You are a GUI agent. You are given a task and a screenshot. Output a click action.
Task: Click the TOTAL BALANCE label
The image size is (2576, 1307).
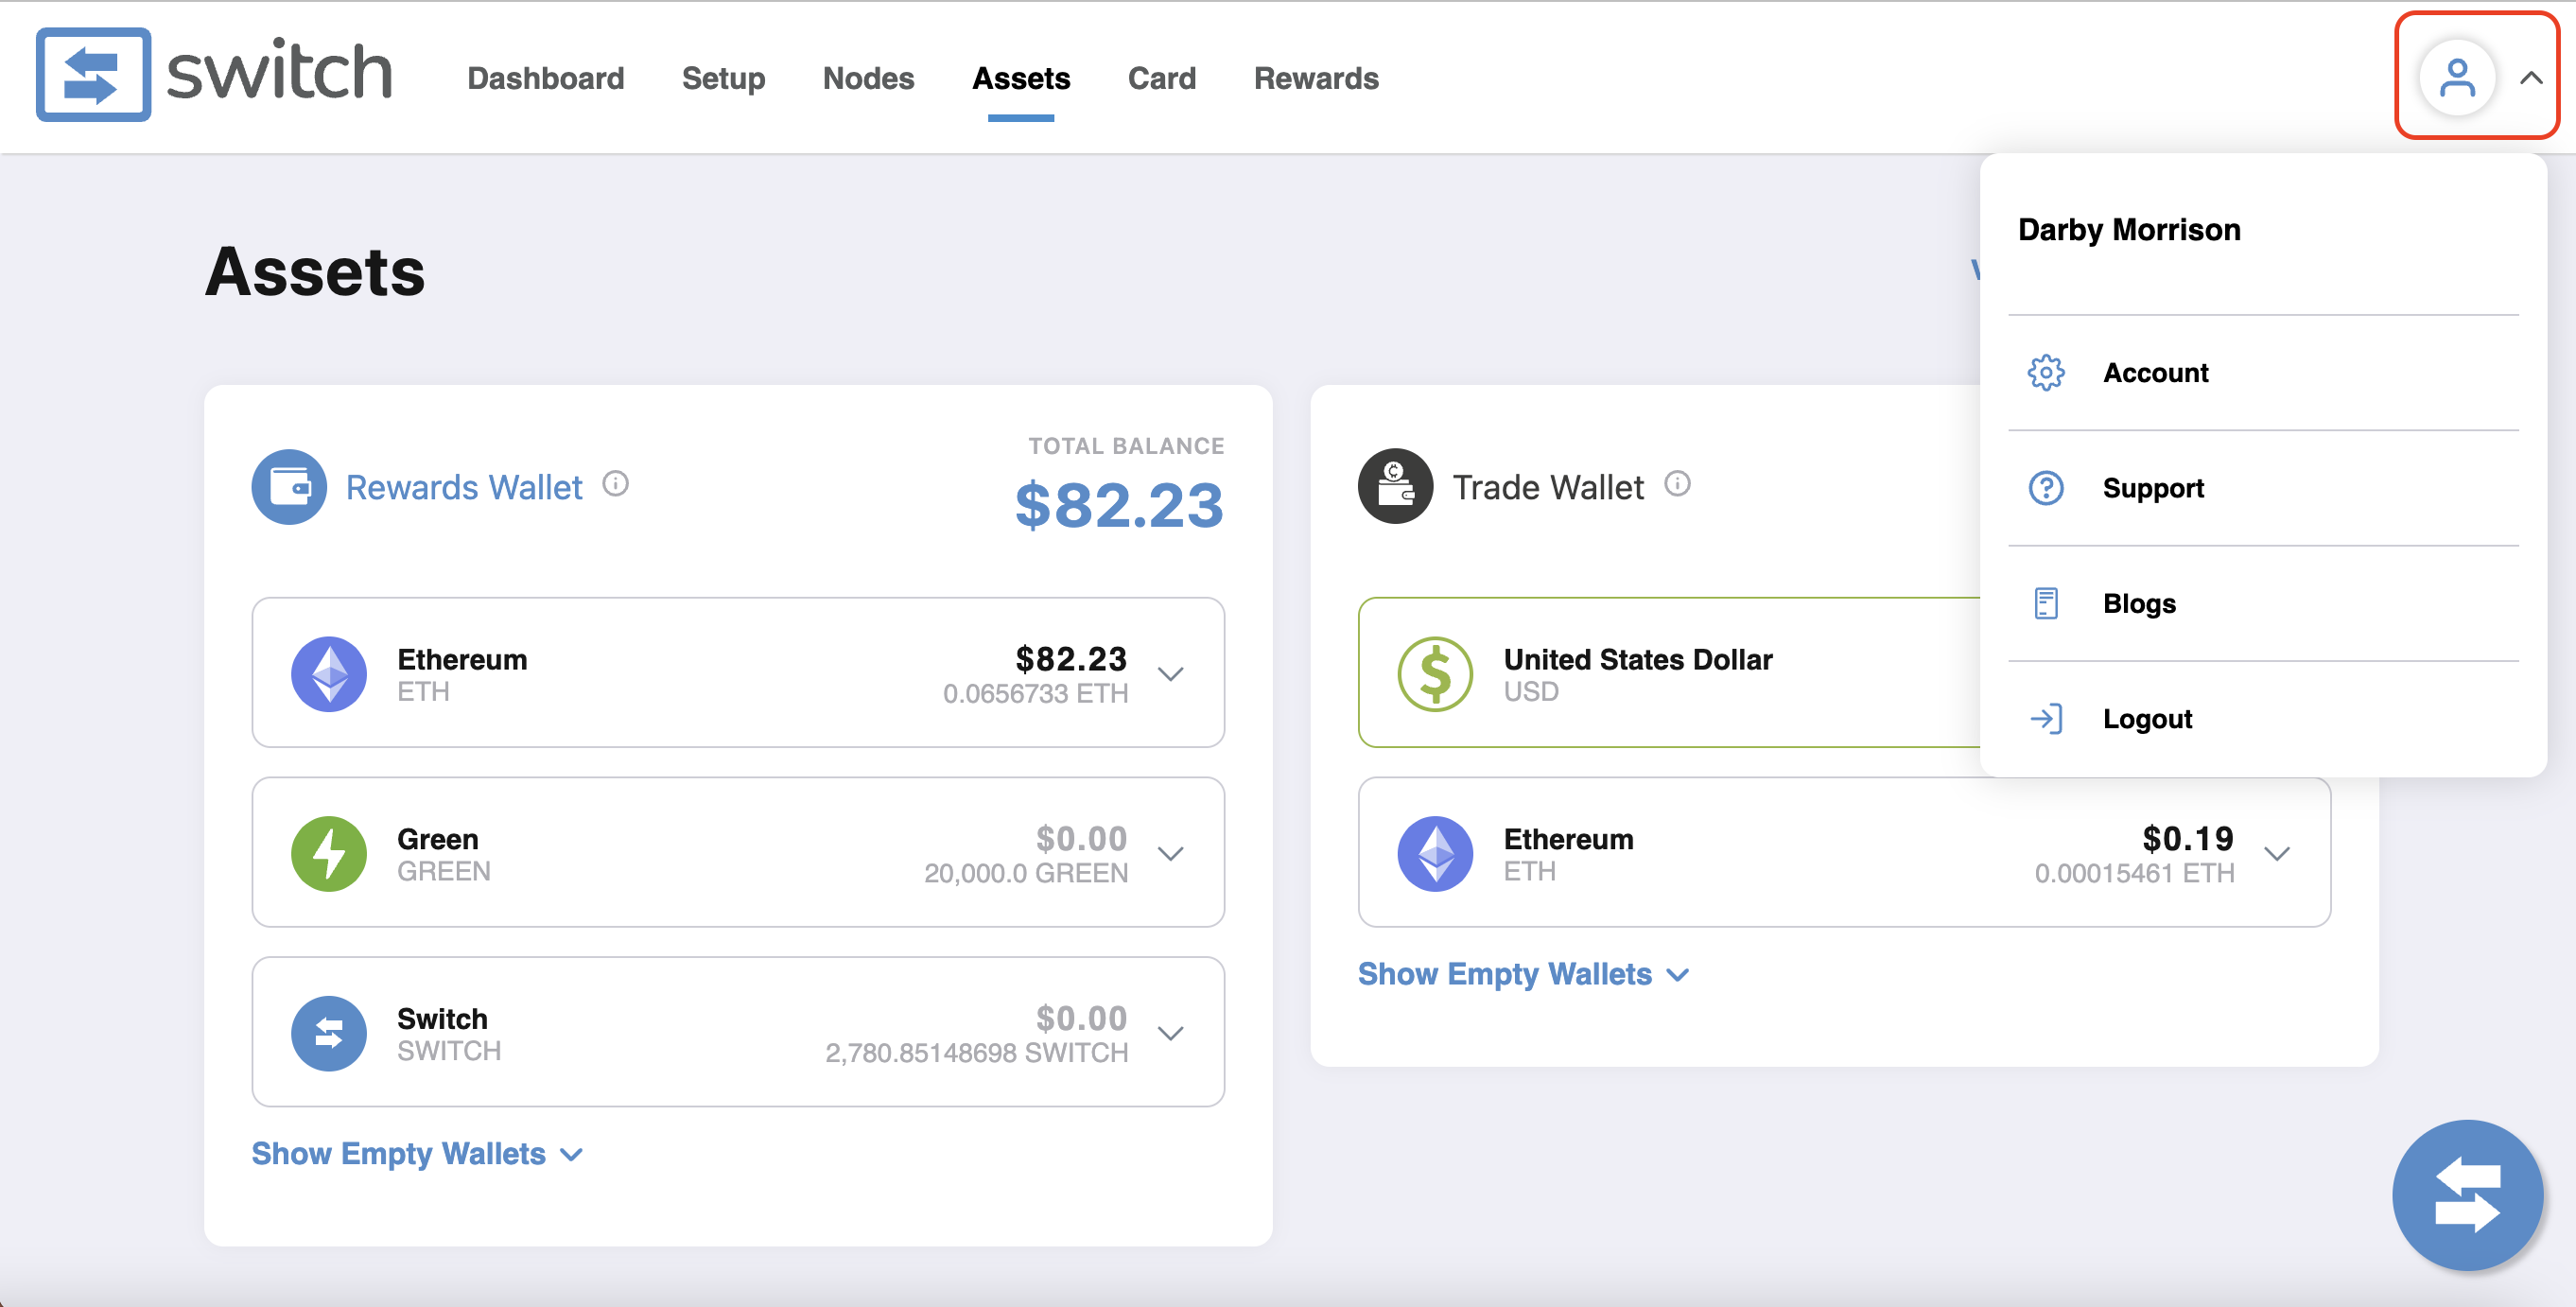pos(1126,446)
